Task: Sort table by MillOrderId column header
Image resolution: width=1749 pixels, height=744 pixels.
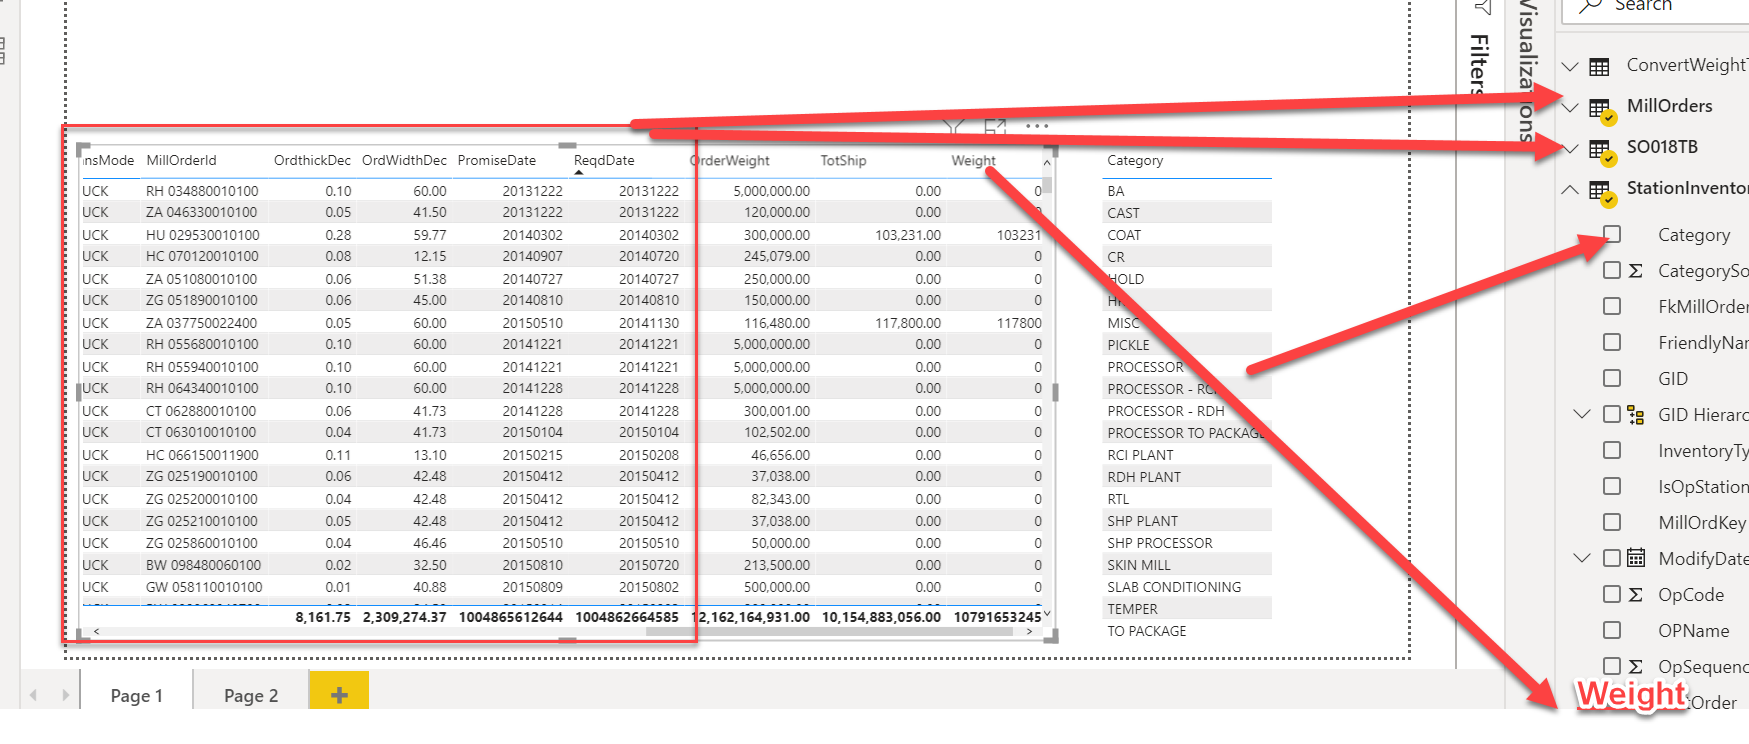Action: [x=181, y=161]
